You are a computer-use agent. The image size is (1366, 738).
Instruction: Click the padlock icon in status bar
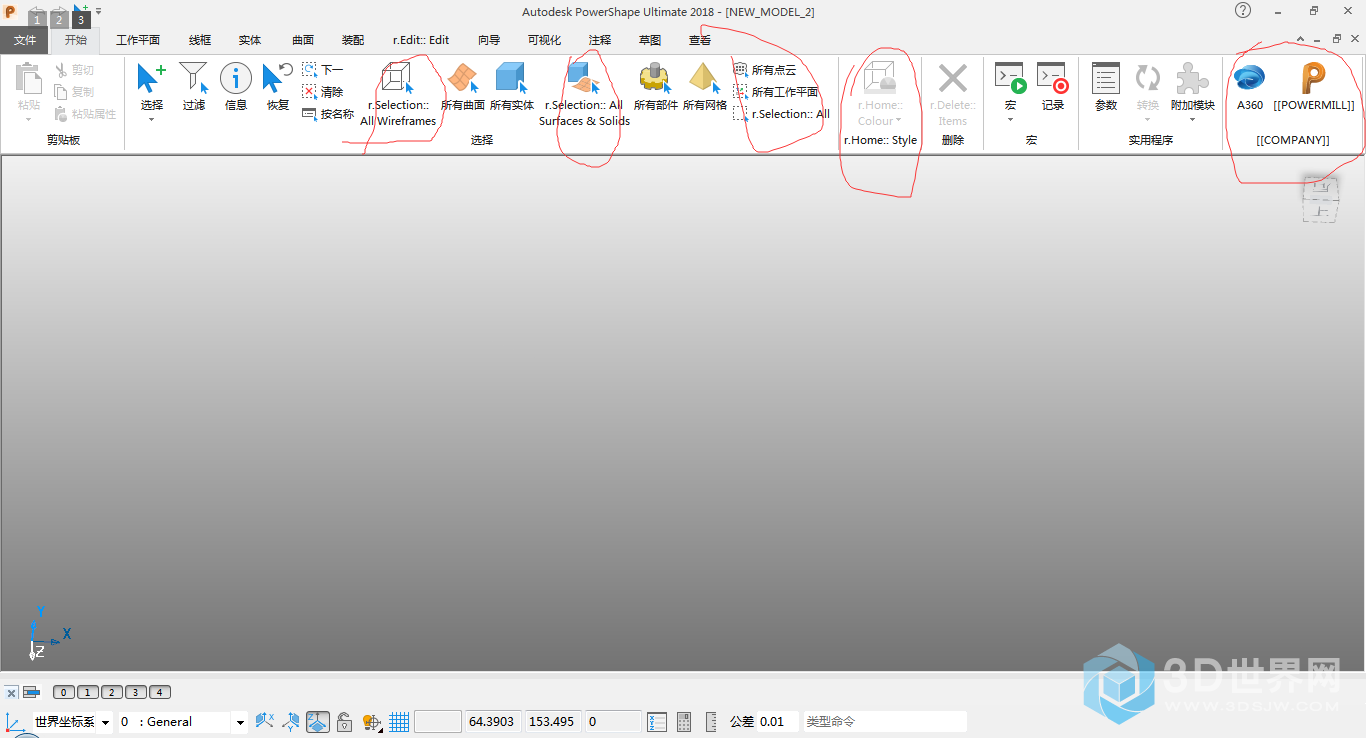tap(344, 722)
